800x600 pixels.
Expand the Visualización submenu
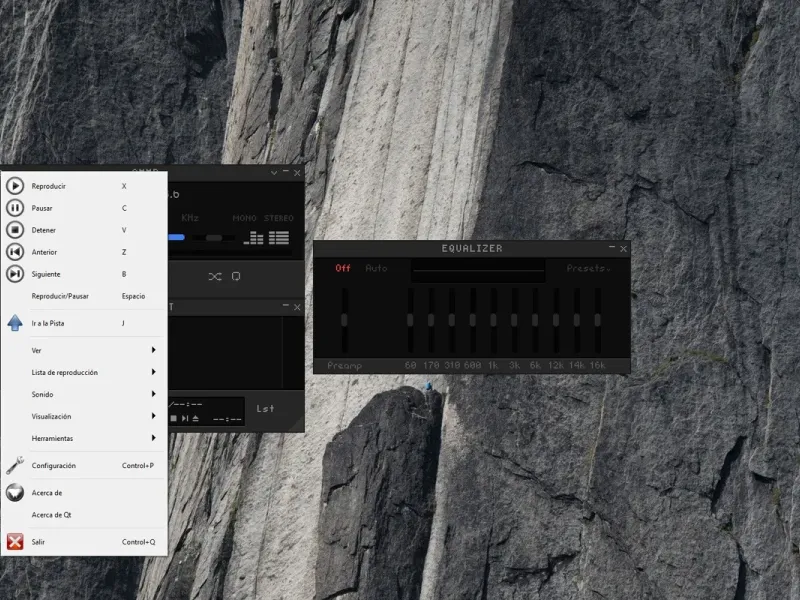click(84, 416)
